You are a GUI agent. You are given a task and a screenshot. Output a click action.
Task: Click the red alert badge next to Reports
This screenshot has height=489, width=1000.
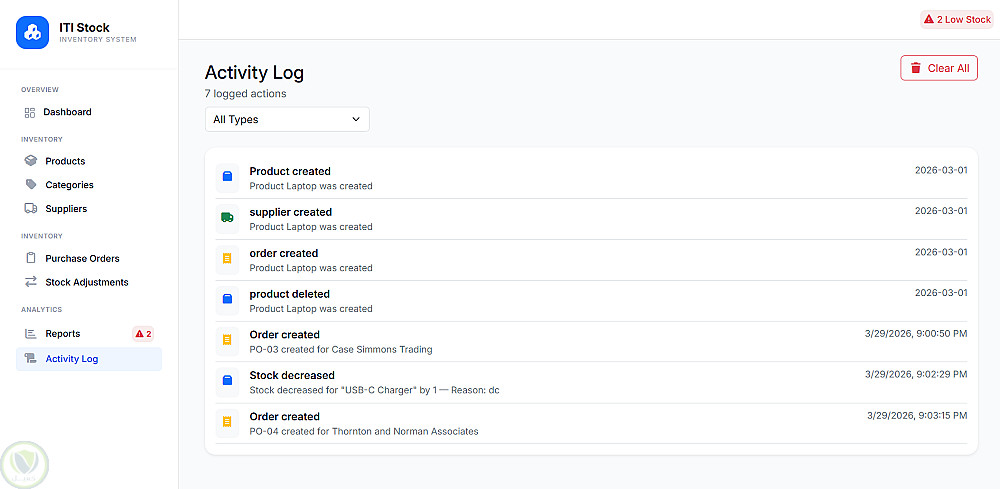point(143,334)
